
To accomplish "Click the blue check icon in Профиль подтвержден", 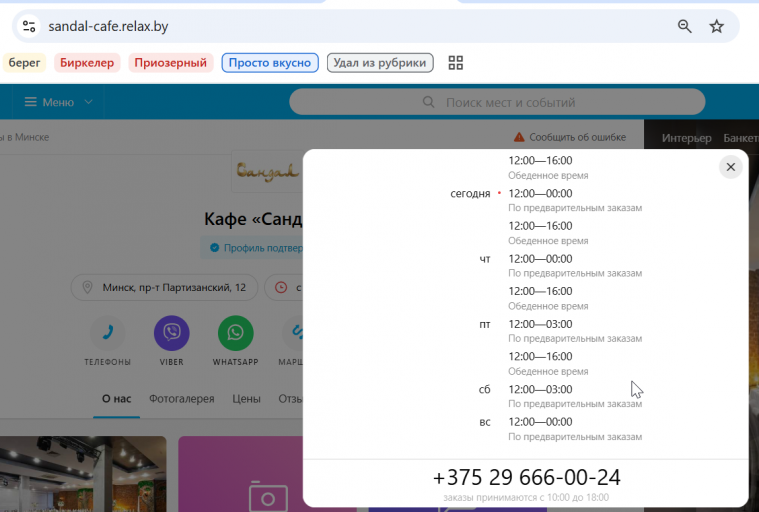I will pyautogui.click(x=214, y=248).
